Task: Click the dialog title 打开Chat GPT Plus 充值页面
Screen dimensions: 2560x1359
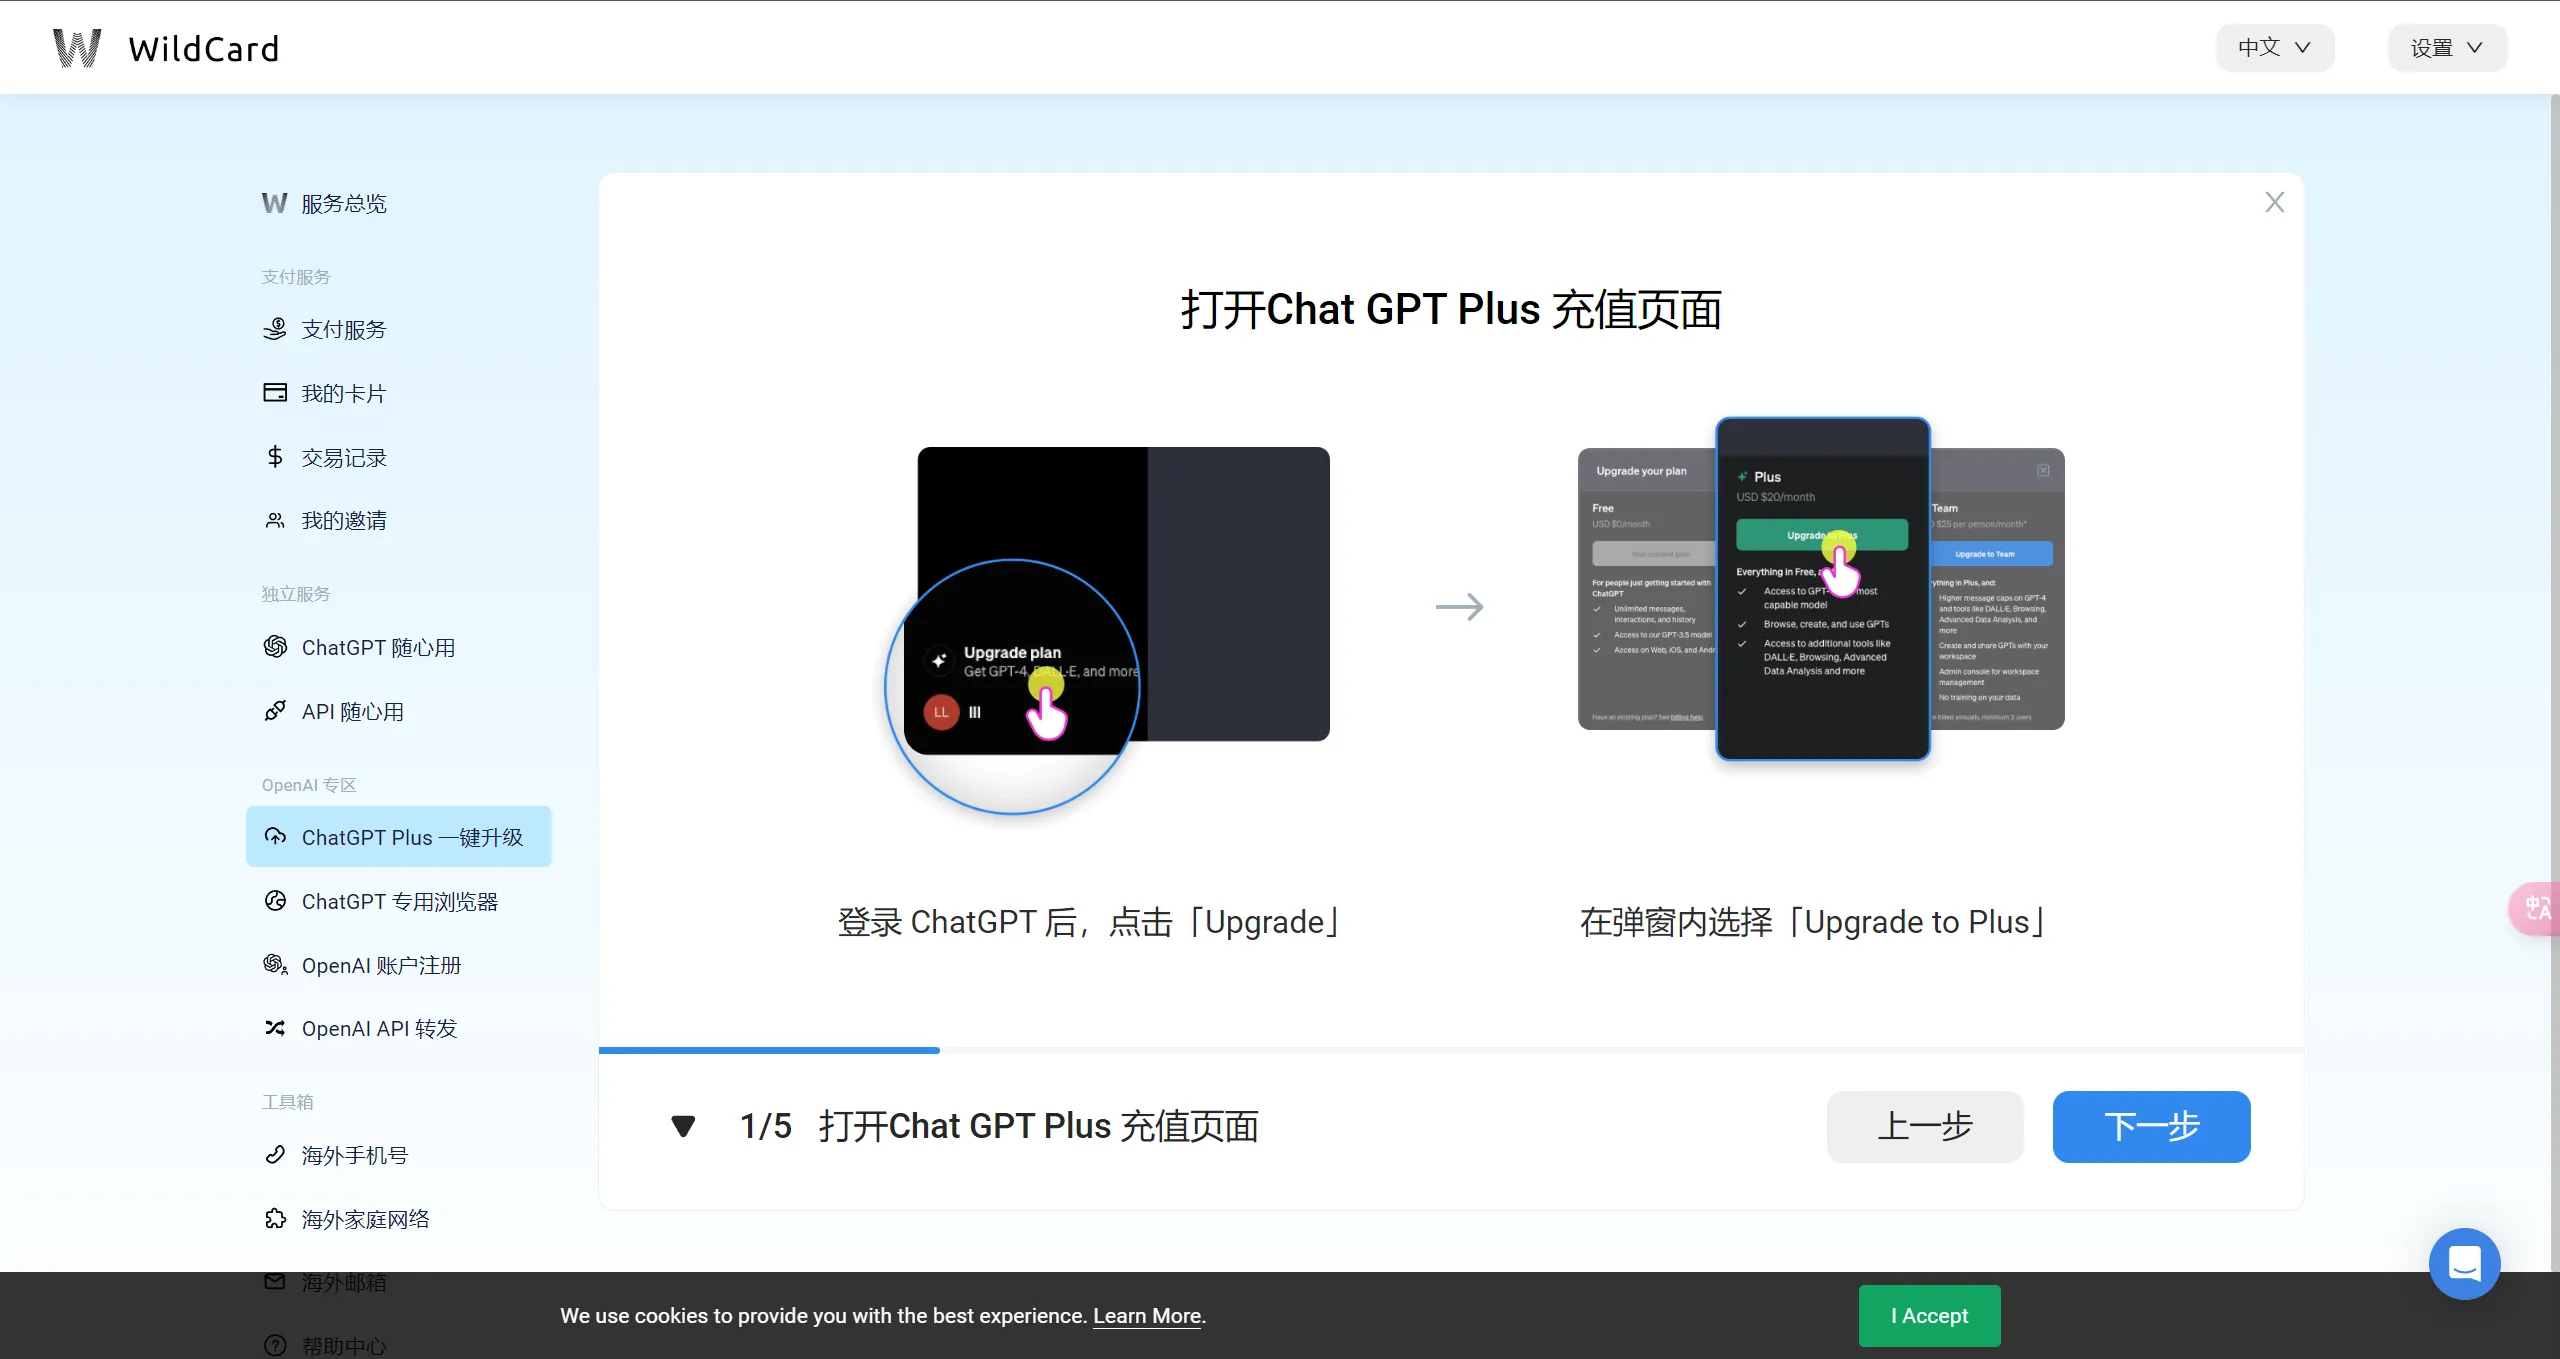Action: tap(1451, 310)
